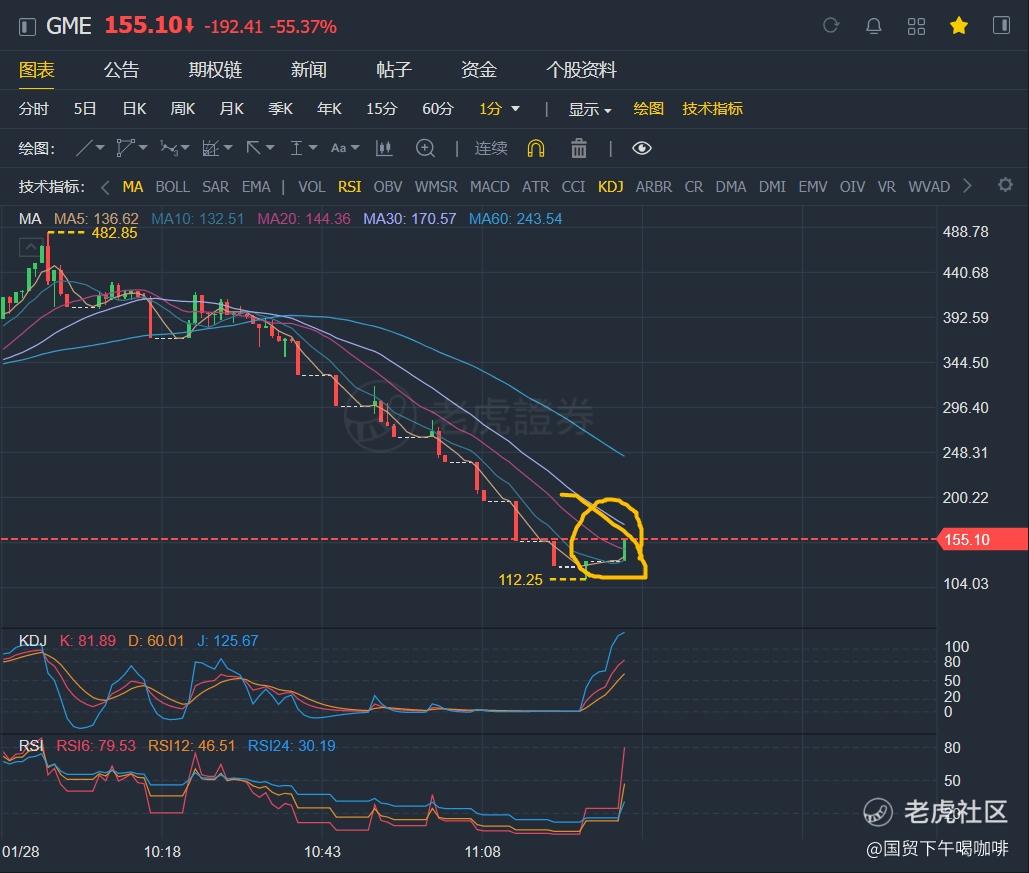1029x873 pixels.
Task: Toggle the RSI indicator
Action: click(349, 186)
